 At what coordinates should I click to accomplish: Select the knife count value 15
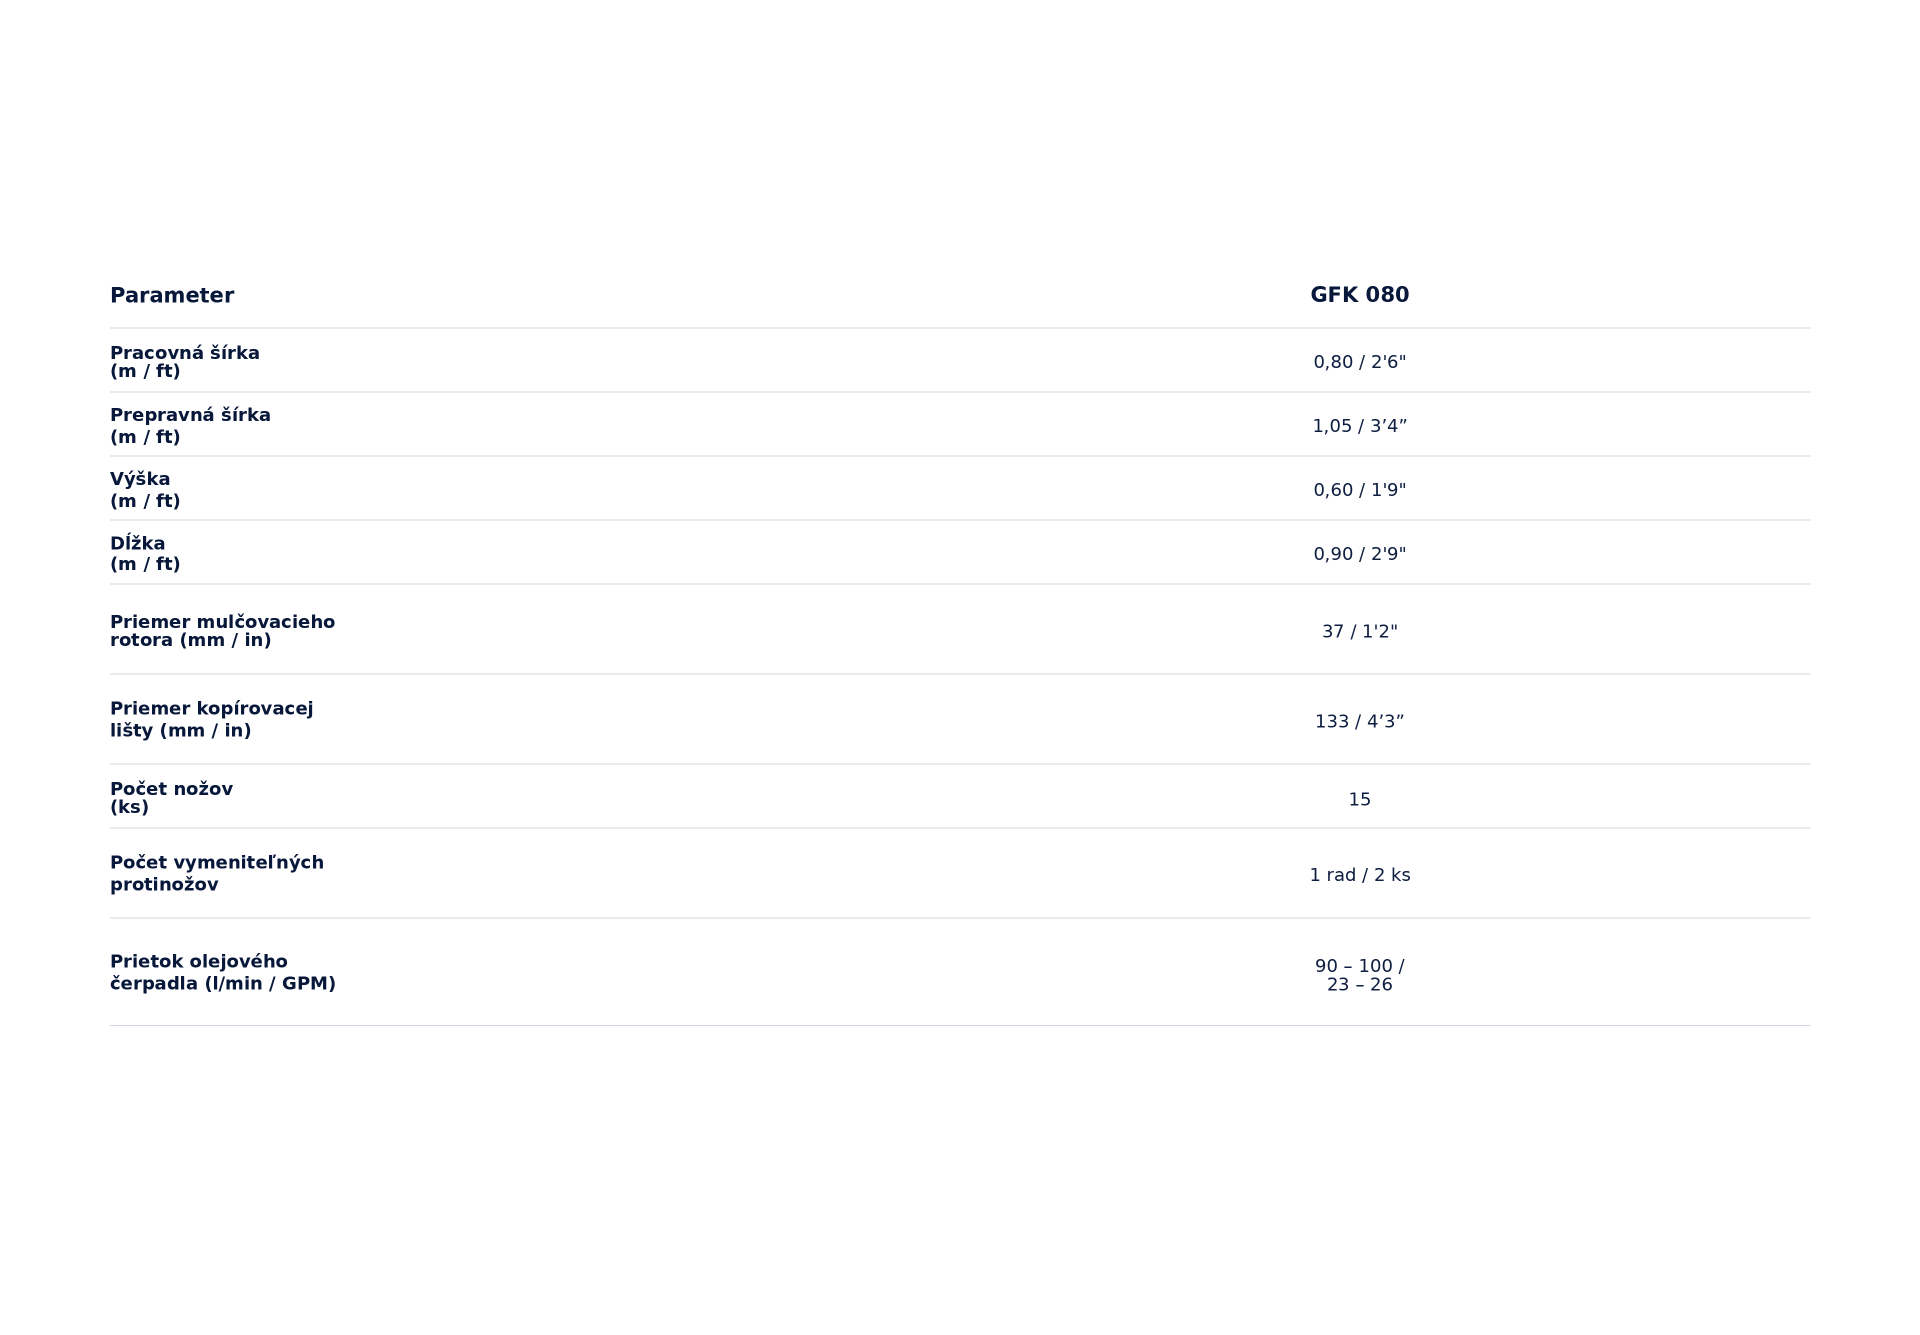[x=1360, y=800]
